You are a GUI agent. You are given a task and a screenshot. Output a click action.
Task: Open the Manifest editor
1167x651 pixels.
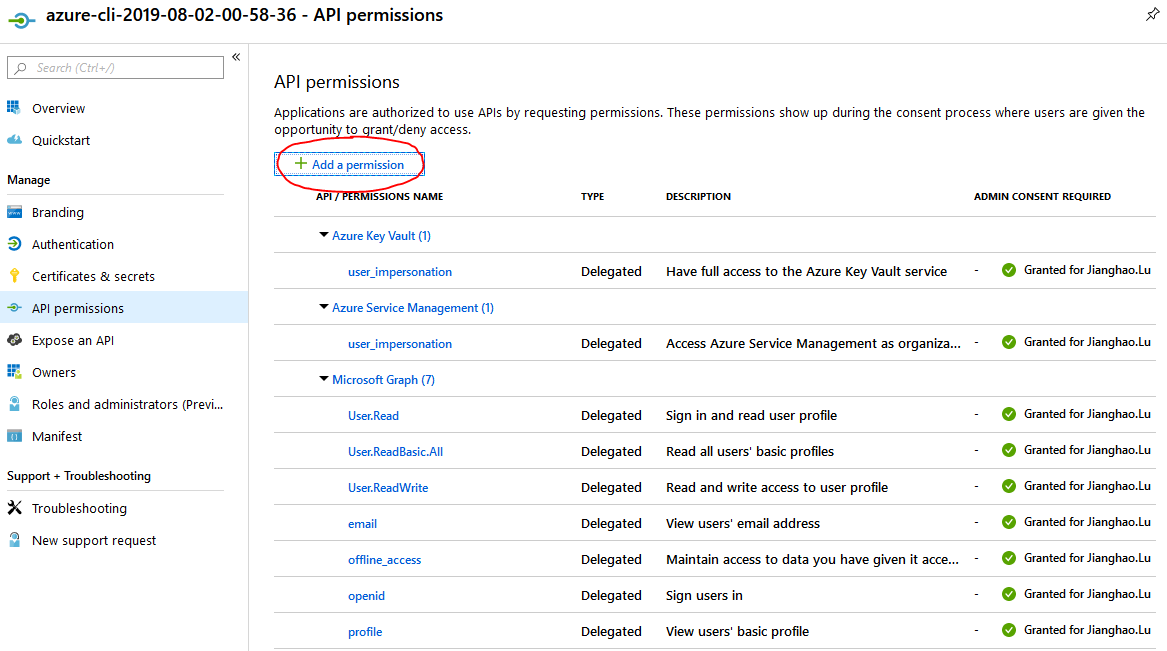[x=57, y=437]
